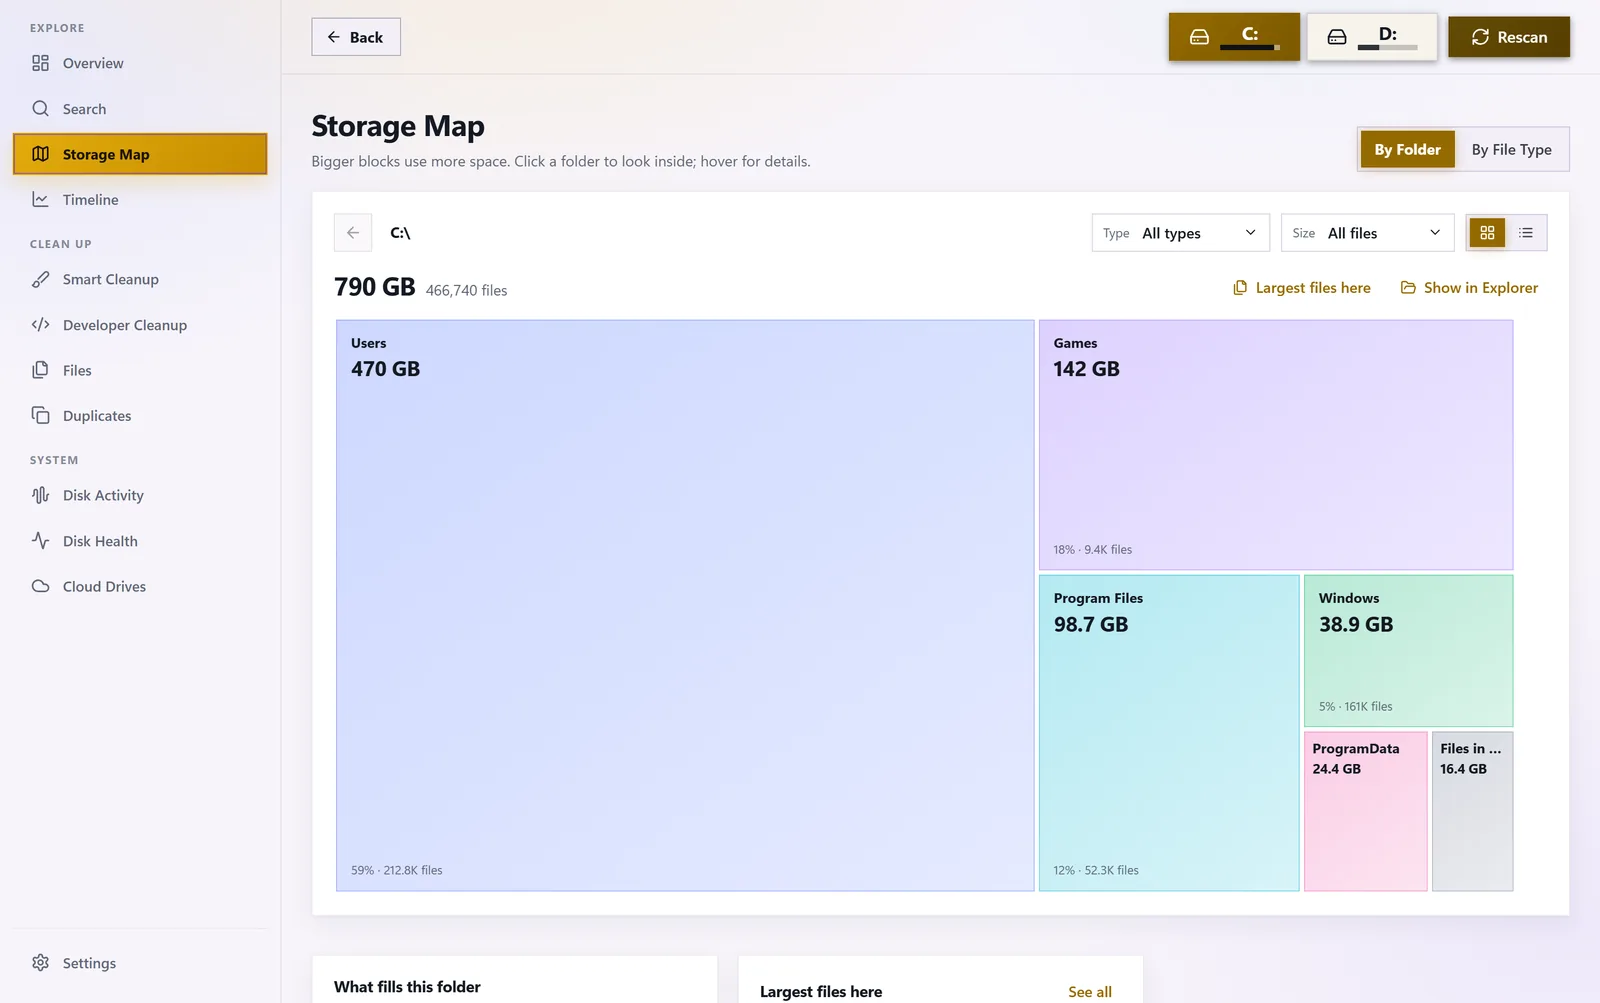Click the 790 GB total size
Image resolution: width=1600 pixels, height=1003 pixels.
[375, 287]
